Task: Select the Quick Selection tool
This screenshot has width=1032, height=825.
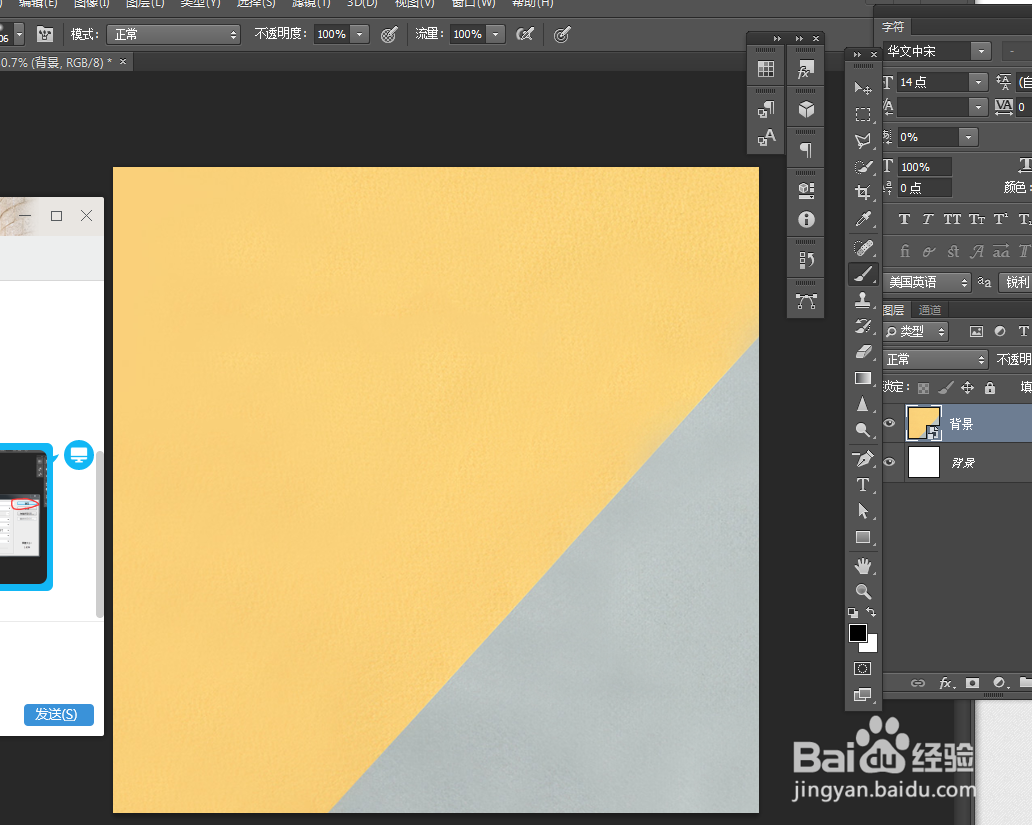Action: pos(863,167)
